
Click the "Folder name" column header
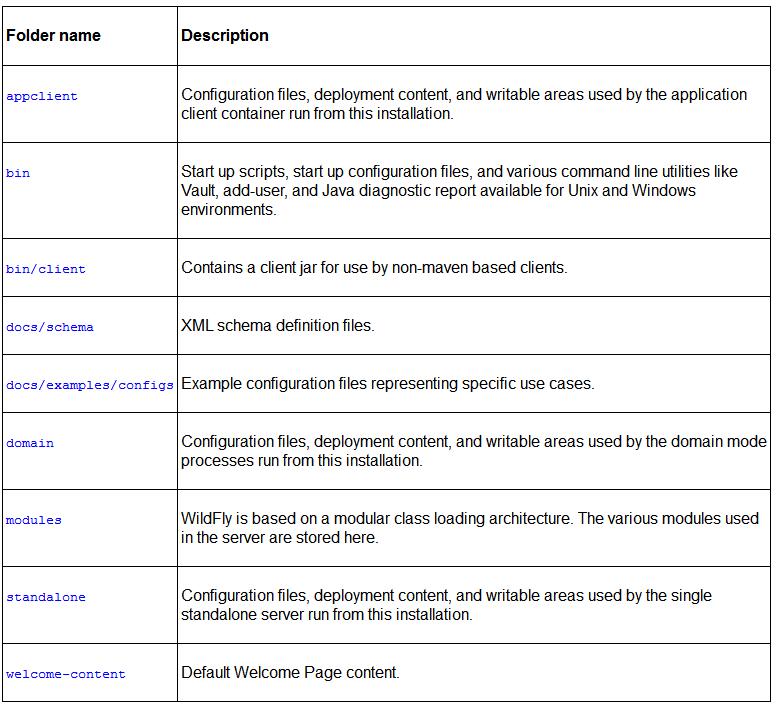coord(54,36)
